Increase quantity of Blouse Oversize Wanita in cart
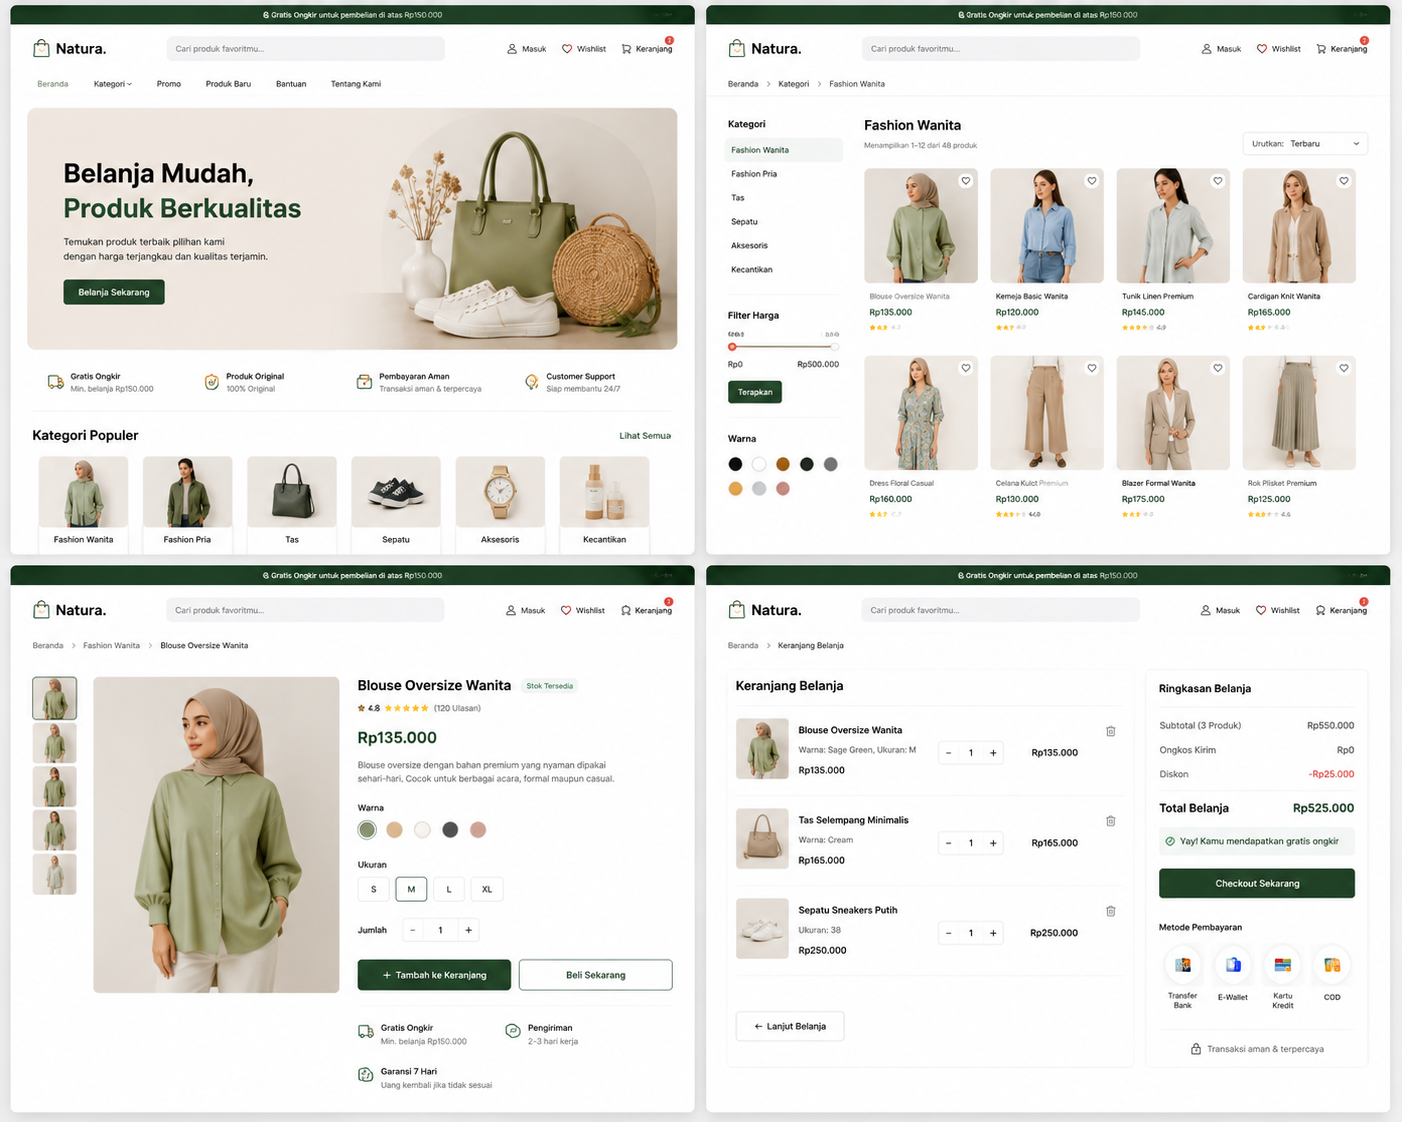 (x=993, y=753)
